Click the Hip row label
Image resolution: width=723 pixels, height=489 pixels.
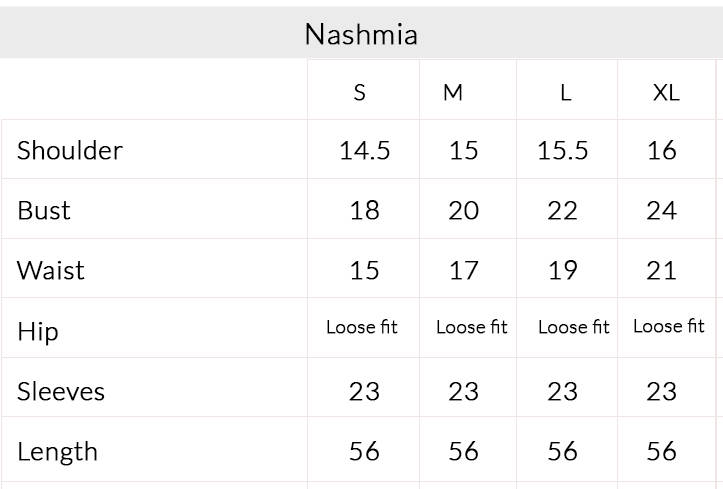coord(38,331)
